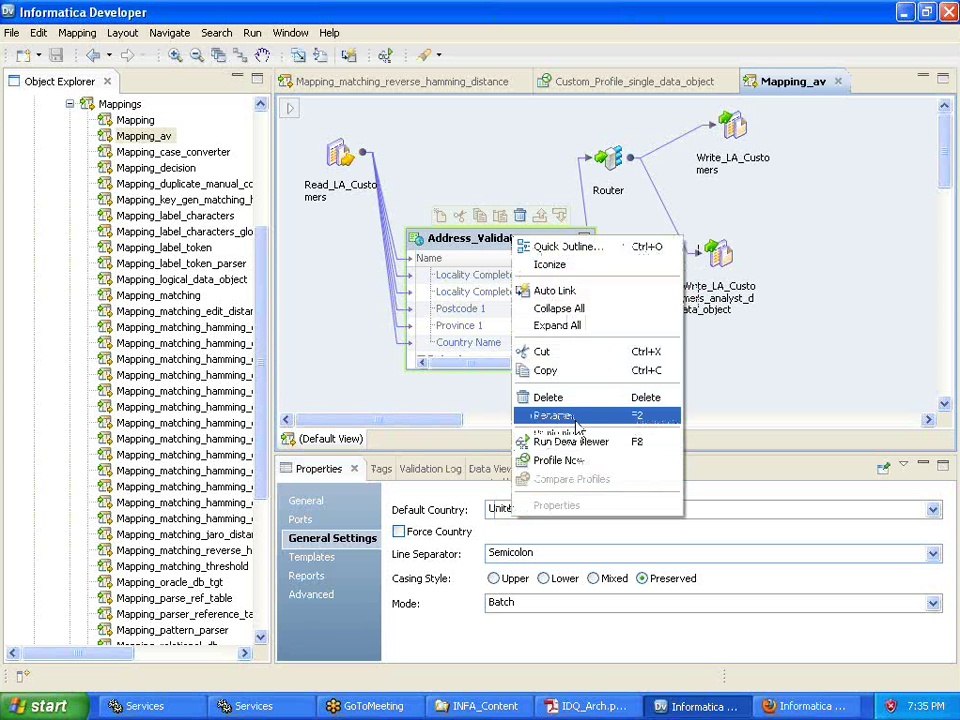Click the Read_LA_Customers source icon
This screenshot has height=720, width=960.
[340, 152]
